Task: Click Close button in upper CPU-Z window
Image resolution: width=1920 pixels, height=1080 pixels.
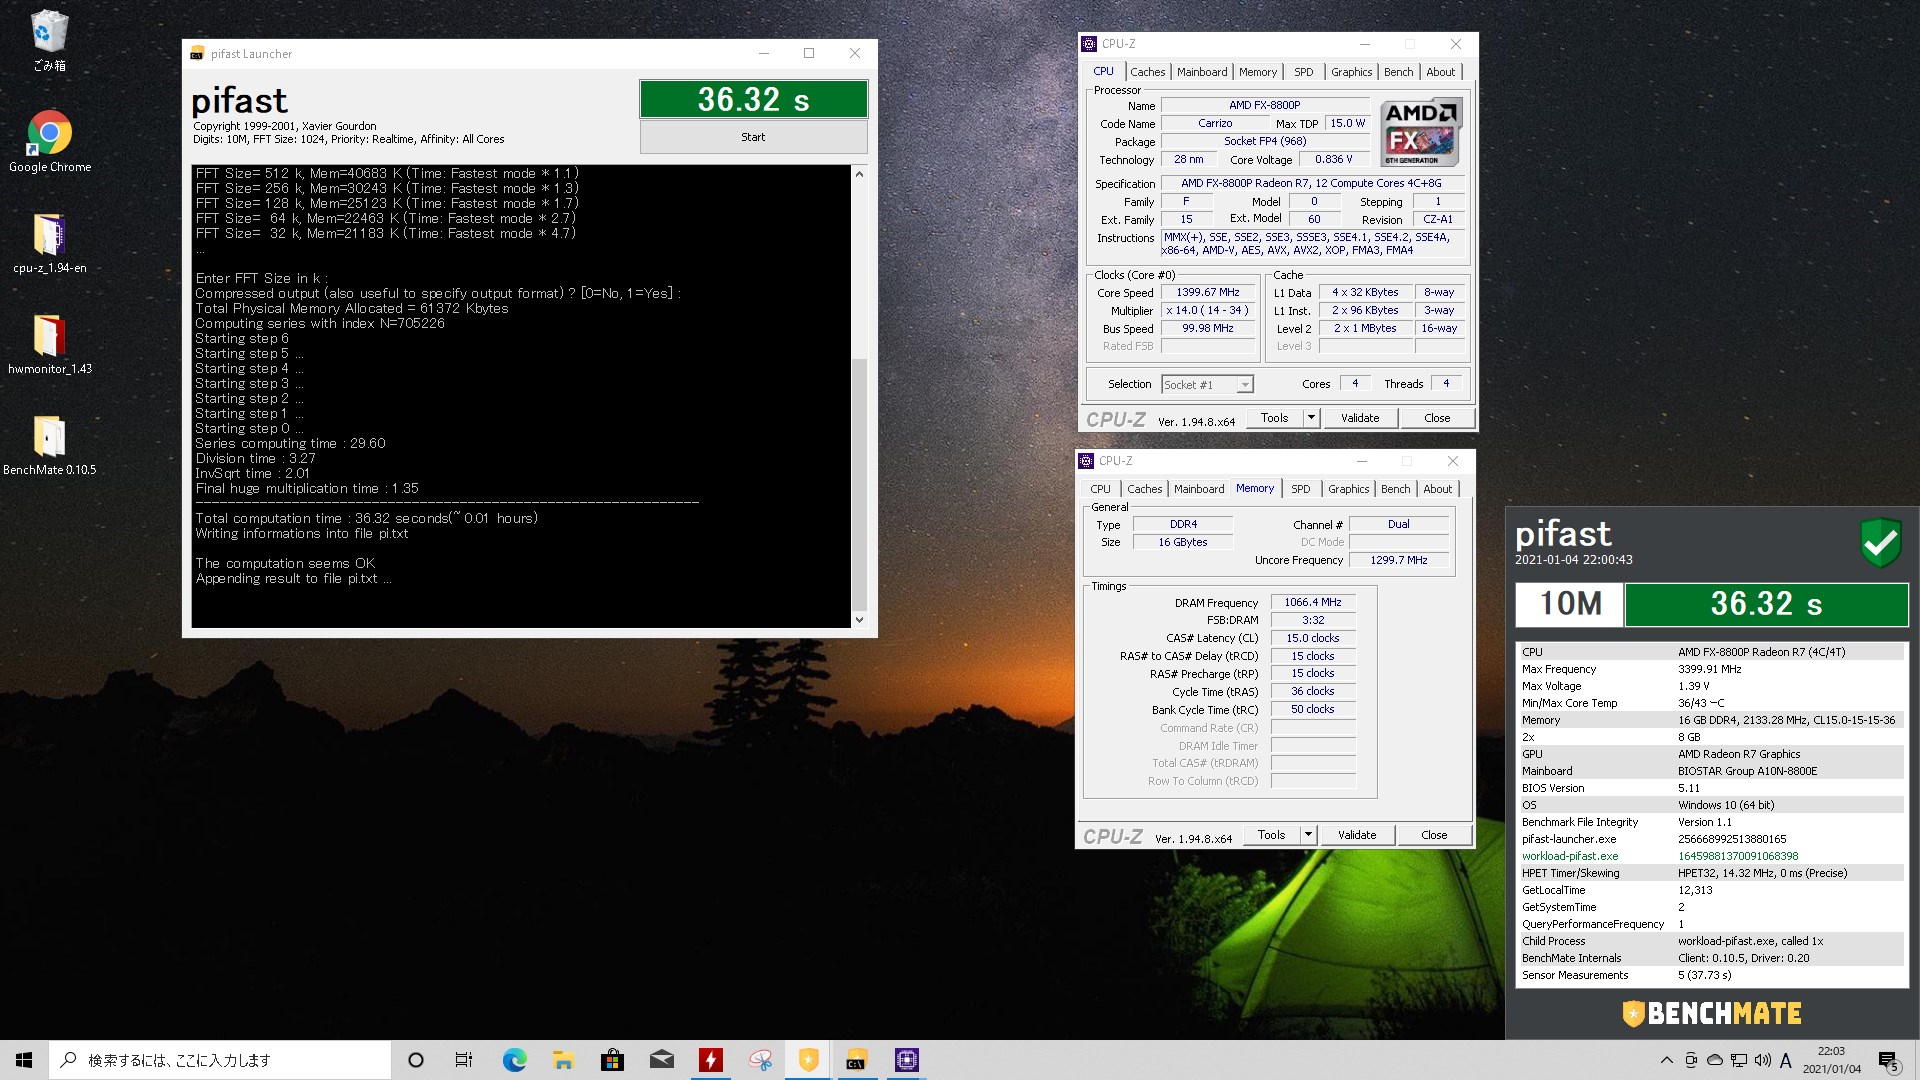Action: (1436, 418)
